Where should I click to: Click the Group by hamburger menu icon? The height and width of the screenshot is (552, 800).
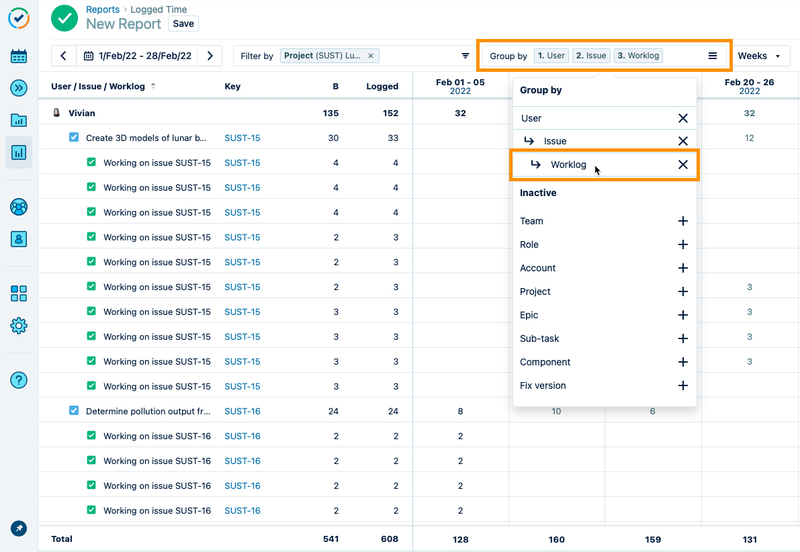712,56
